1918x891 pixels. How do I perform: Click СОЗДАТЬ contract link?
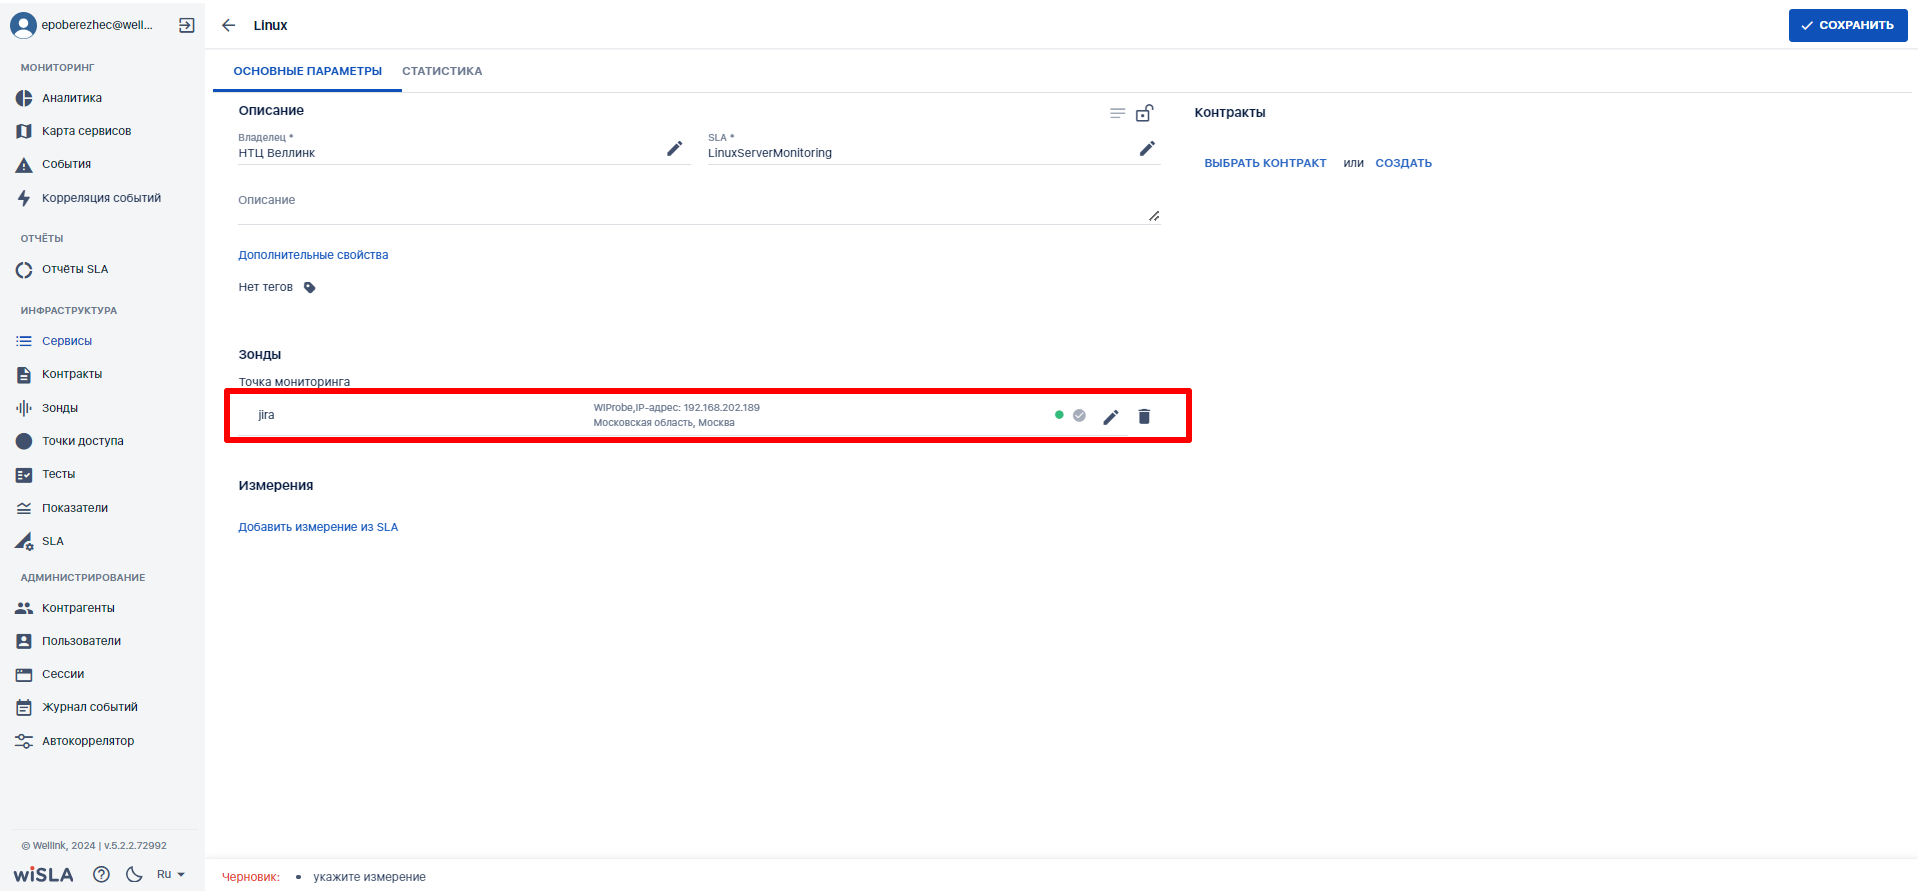[x=1403, y=163]
